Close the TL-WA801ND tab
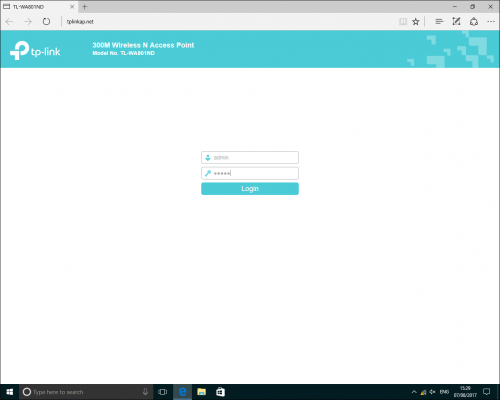 pyautogui.click(x=72, y=6)
